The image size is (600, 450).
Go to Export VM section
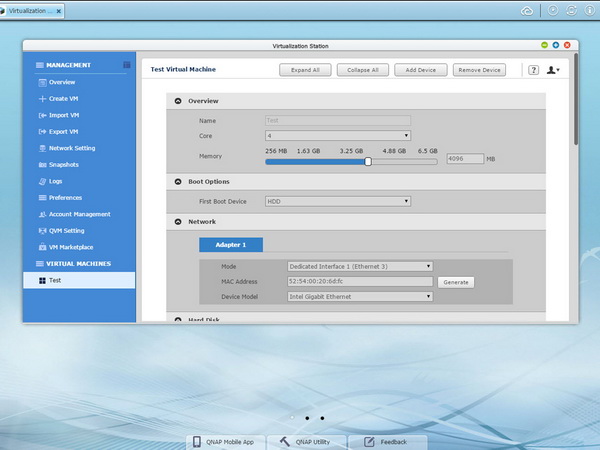[x=63, y=132]
